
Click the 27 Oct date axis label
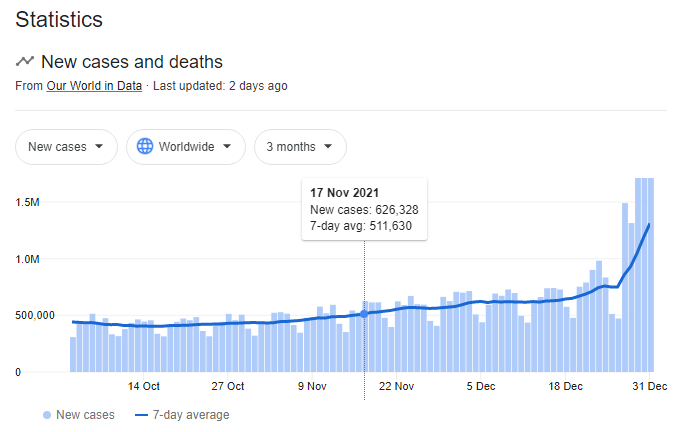228,386
